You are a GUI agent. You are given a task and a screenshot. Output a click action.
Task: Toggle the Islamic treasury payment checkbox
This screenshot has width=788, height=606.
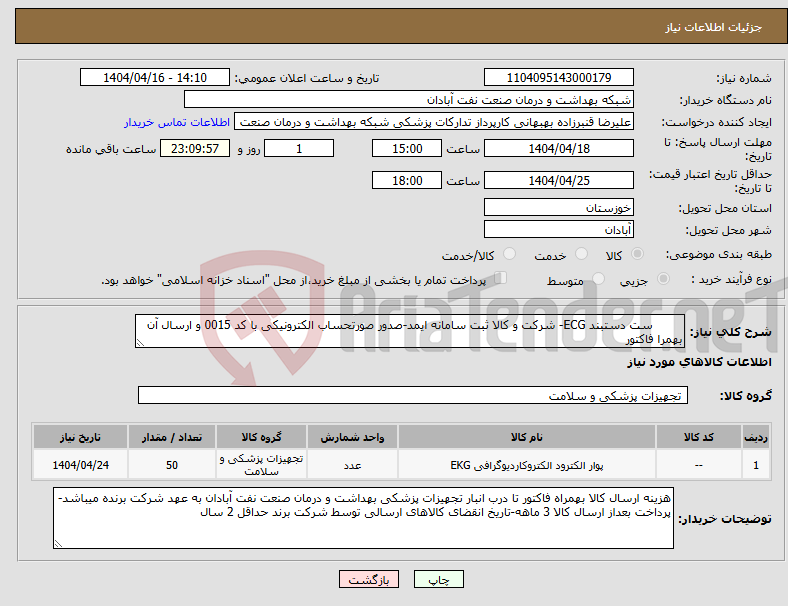click(501, 278)
